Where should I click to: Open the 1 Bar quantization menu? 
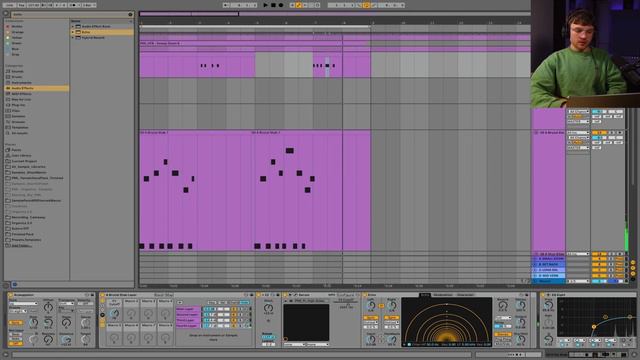tap(88, 5)
